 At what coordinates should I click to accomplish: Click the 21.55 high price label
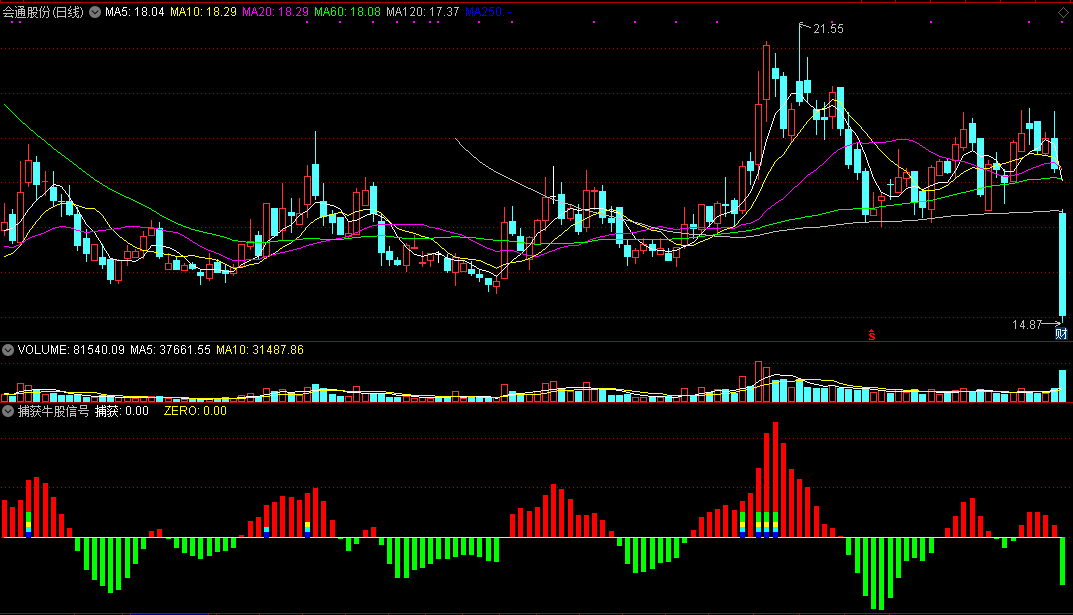[x=828, y=29]
